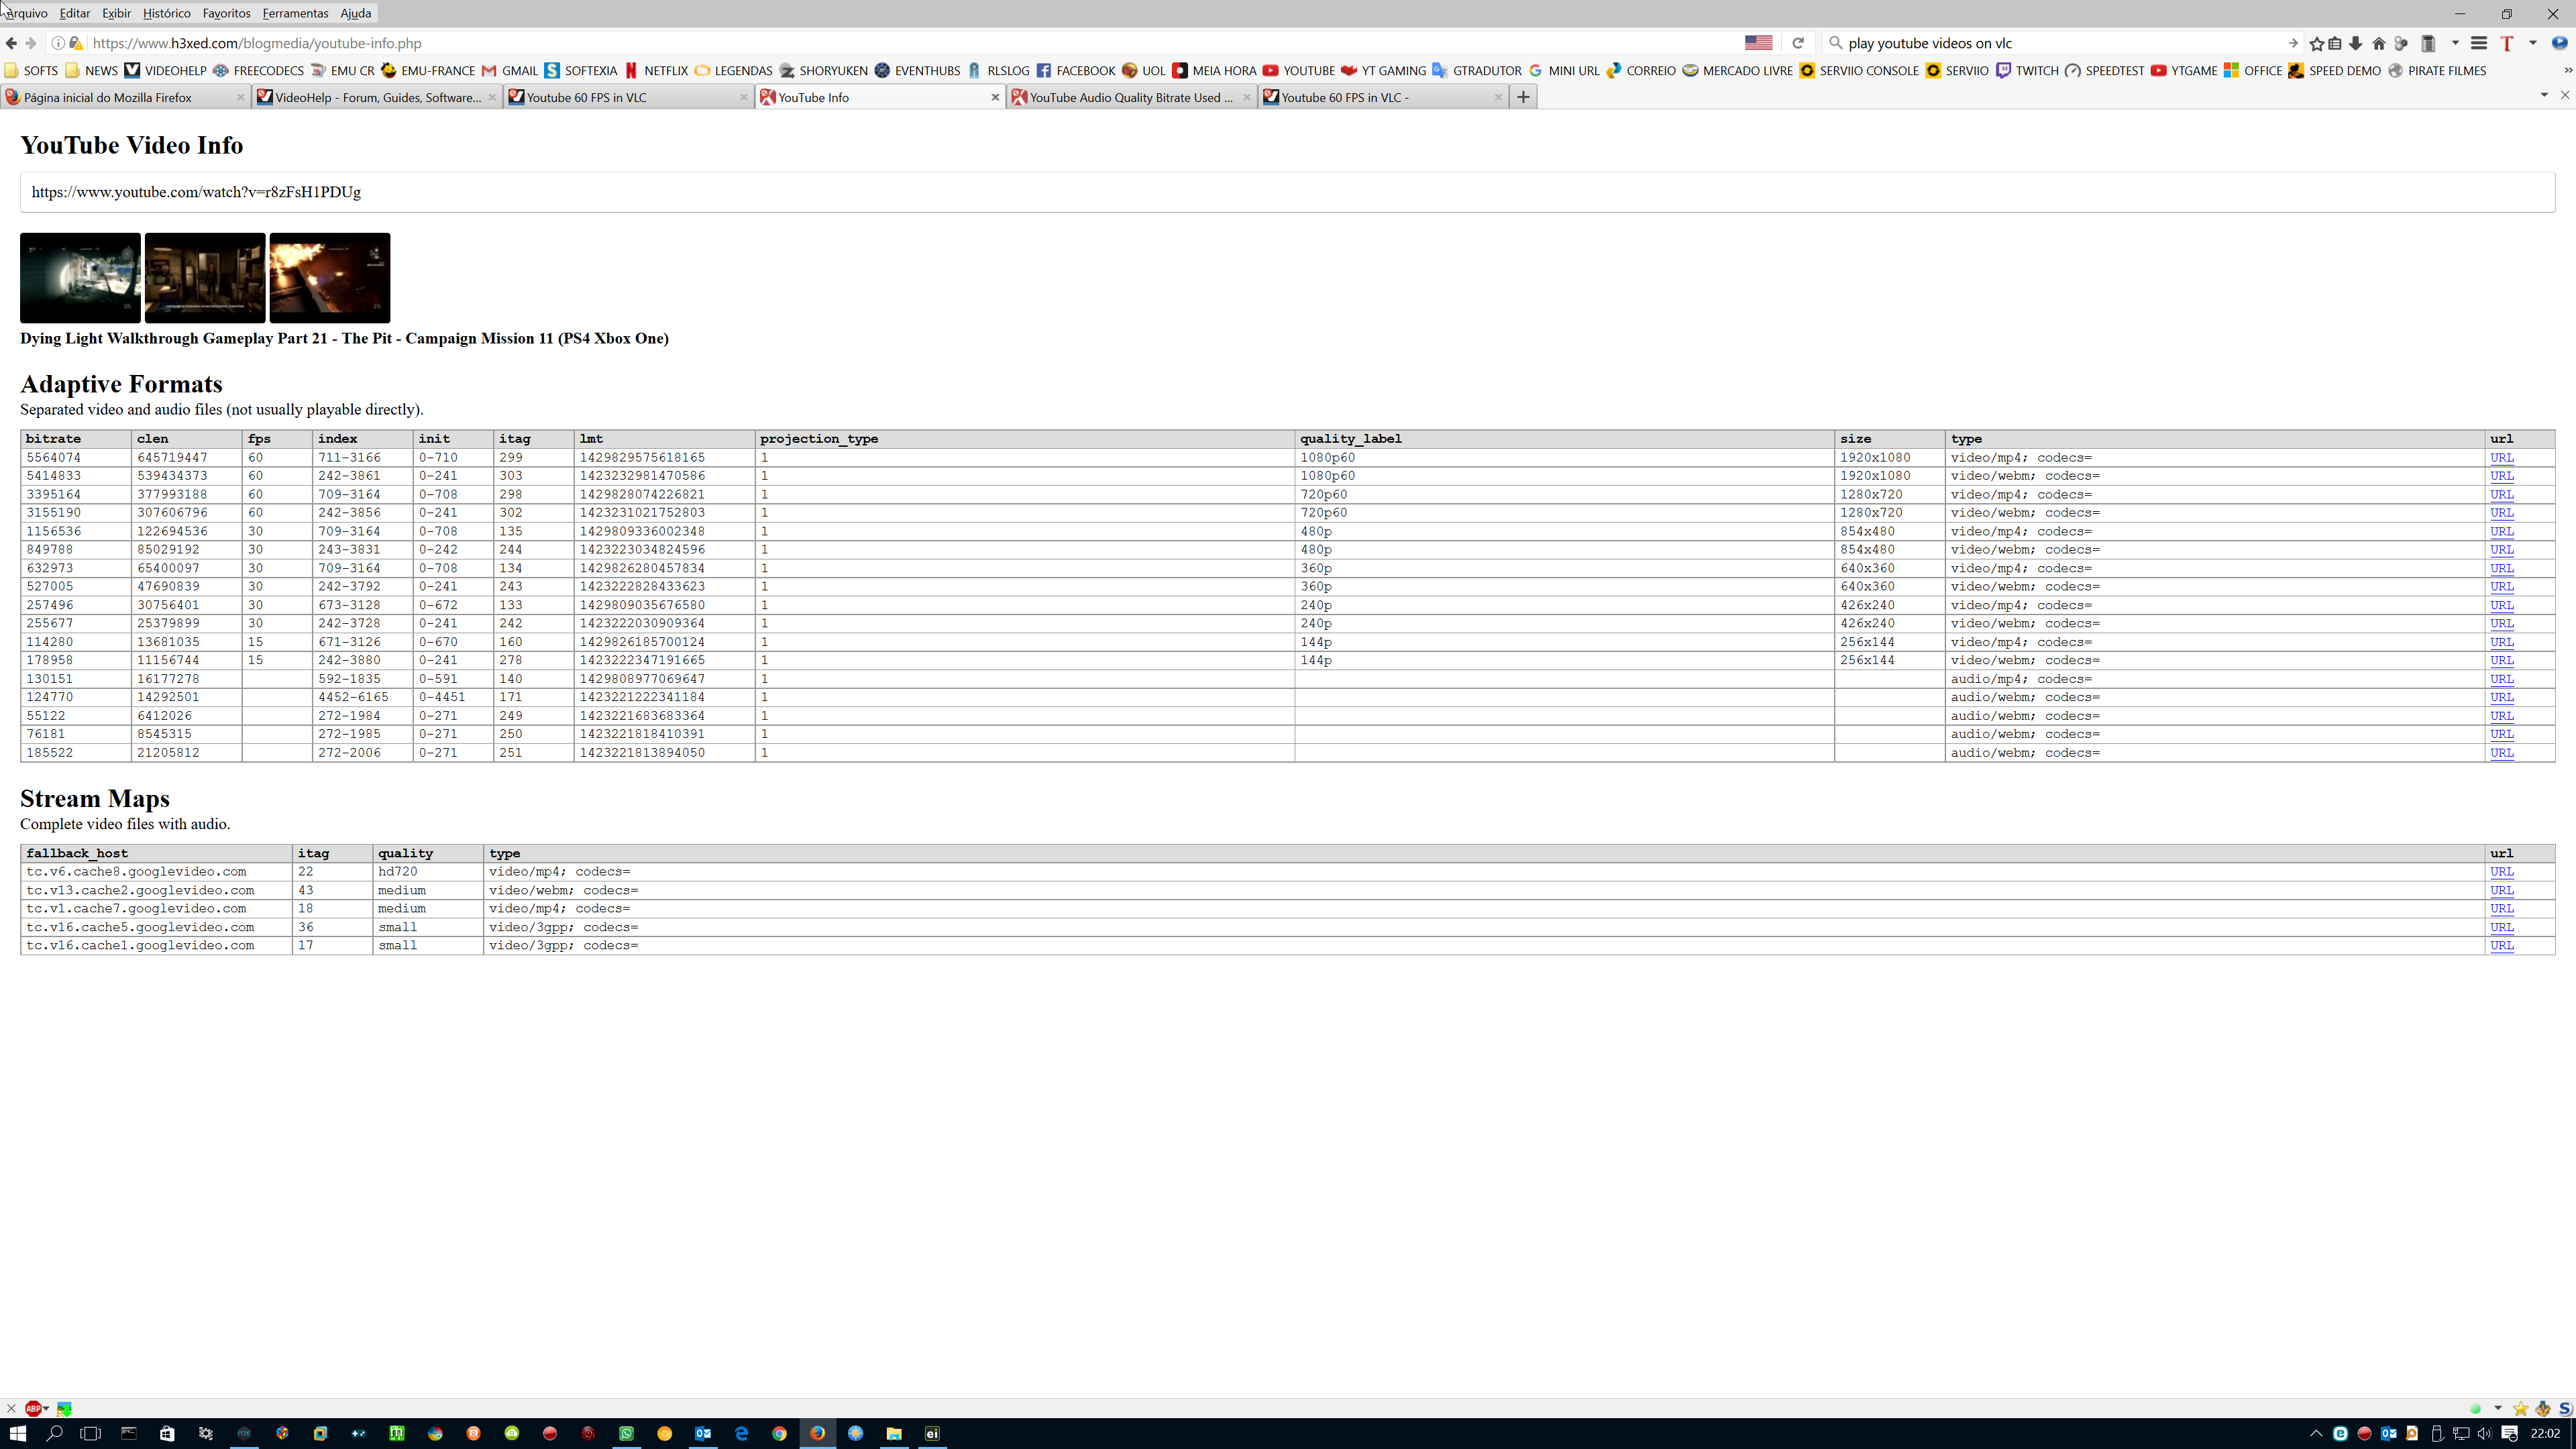Click the YouTube video URL input field
Viewport: 2576px width, 1449px height.
1287,192
